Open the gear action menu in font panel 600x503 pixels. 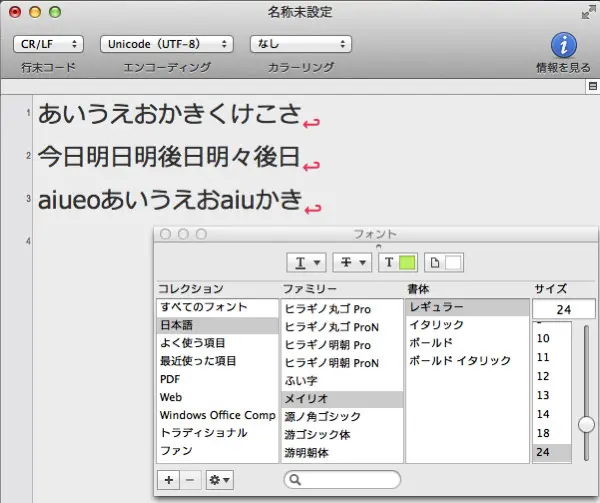(x=220, y=480)
